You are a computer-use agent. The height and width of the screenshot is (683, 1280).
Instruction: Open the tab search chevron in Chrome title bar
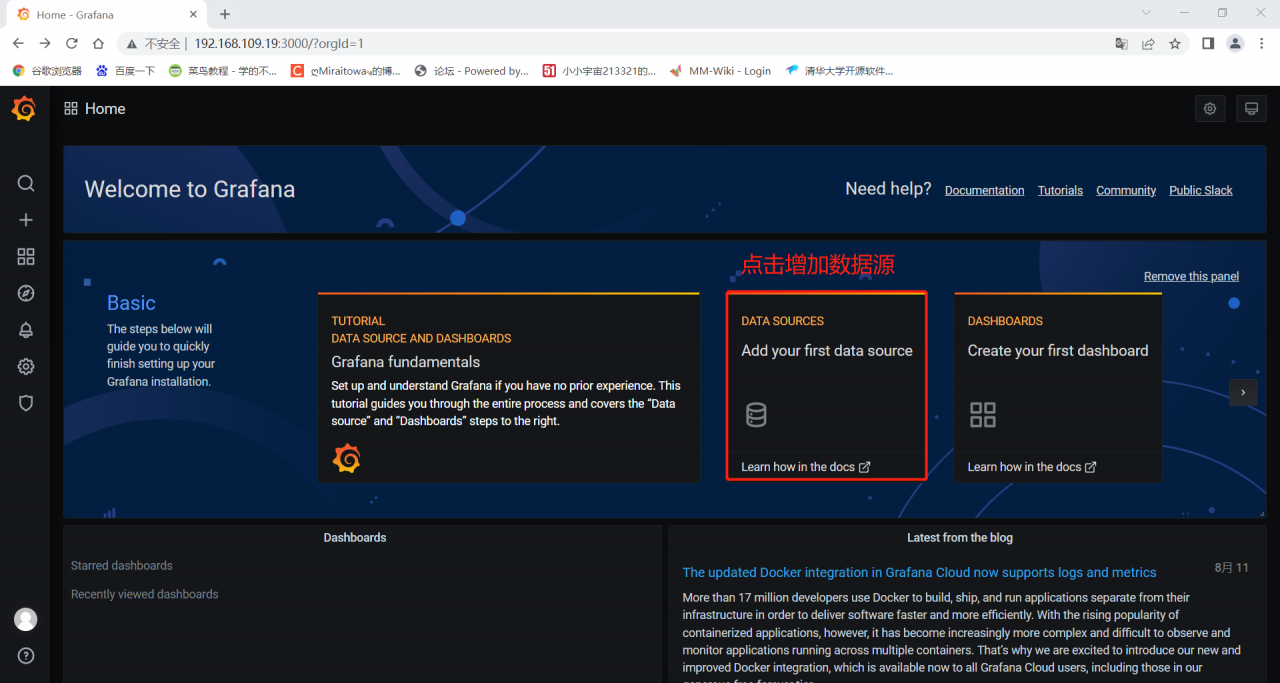pyautogui.click(x=1146, y=13)
